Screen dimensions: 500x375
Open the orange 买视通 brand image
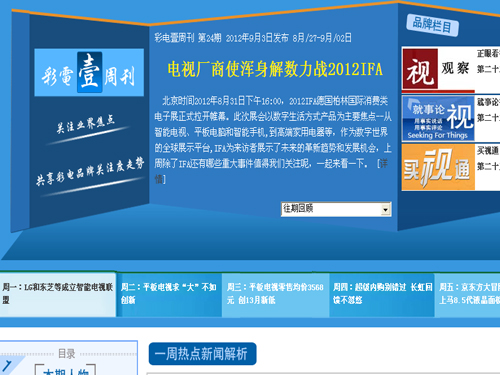pyautogui.click(x=438, y=167)
